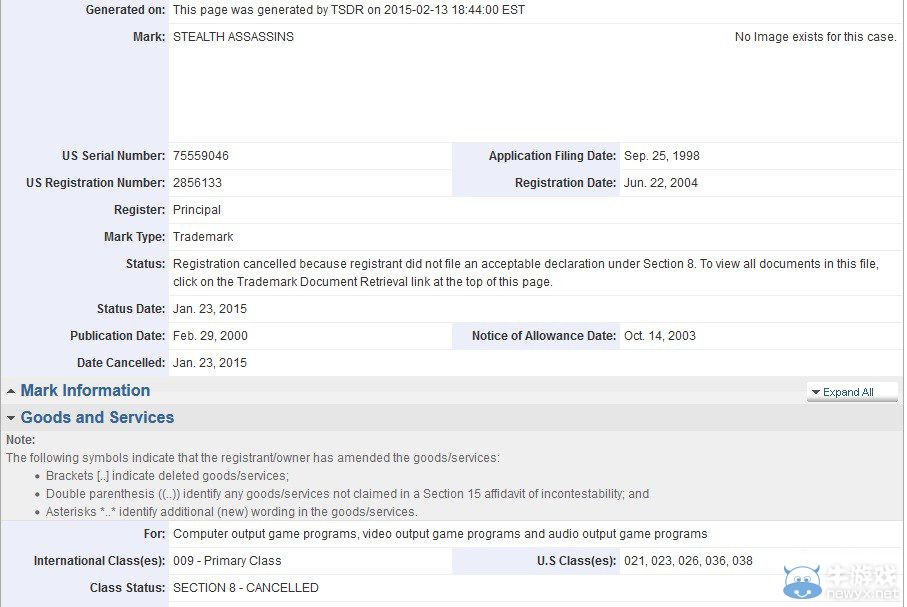This screenshot has width=907, height=607.
Task: Select the Status Date Jan. 23, 2015
Action: [x=210, y=308]
